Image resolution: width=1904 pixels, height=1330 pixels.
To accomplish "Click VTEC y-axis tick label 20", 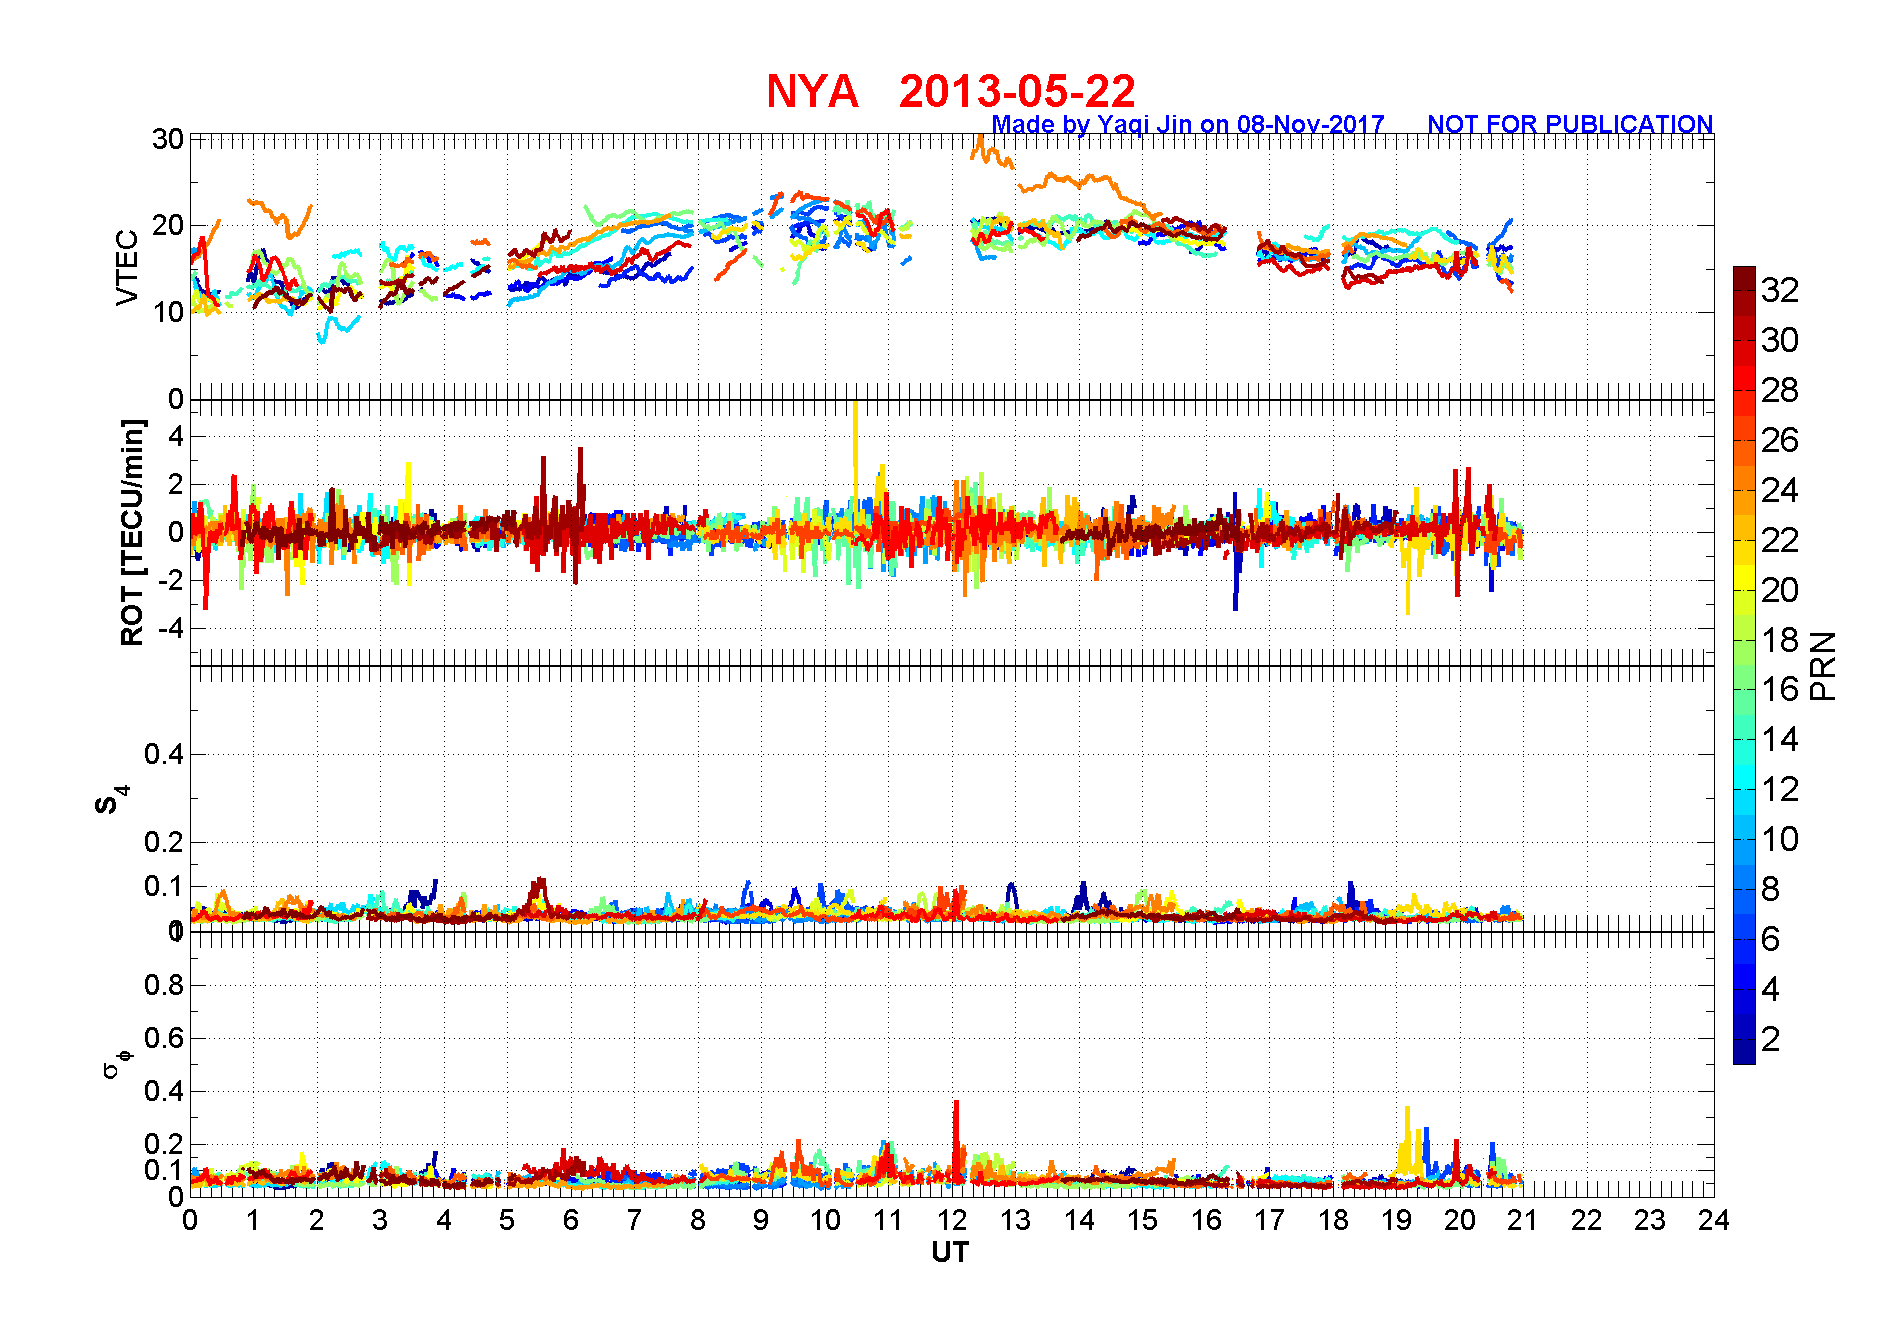I will 168,225.
